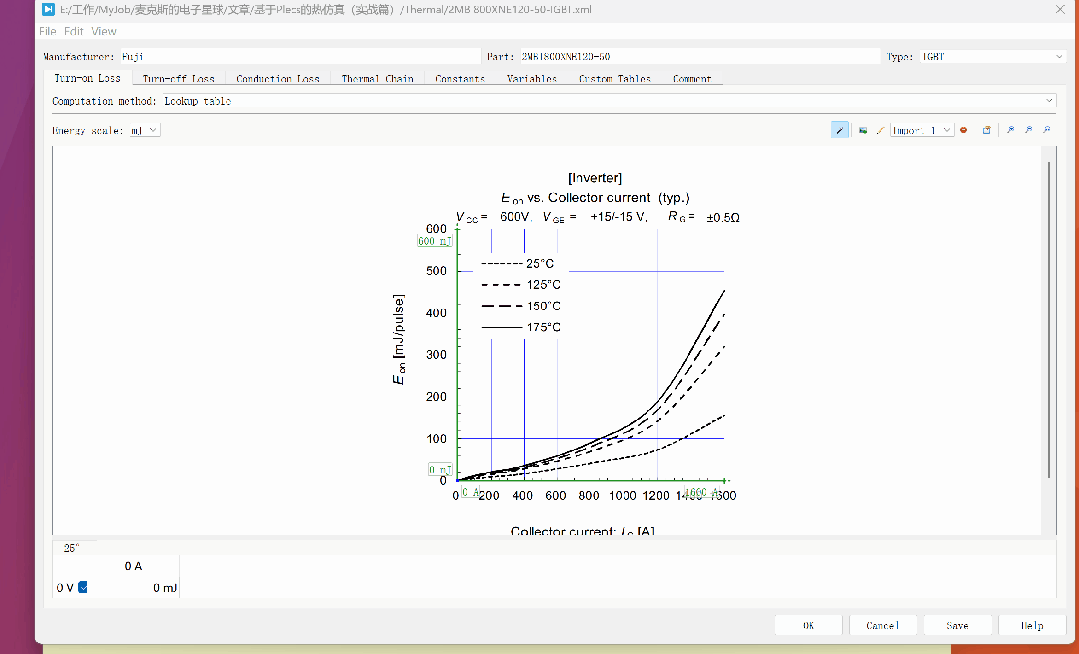1079x654 pixels.
Task: Open the View menu
Action: (x=104, y=31)
